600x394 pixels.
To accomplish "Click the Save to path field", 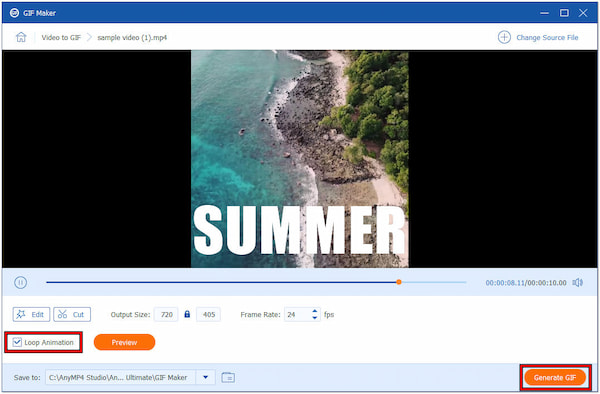I will pyautogui.click(x=121, y=377).
